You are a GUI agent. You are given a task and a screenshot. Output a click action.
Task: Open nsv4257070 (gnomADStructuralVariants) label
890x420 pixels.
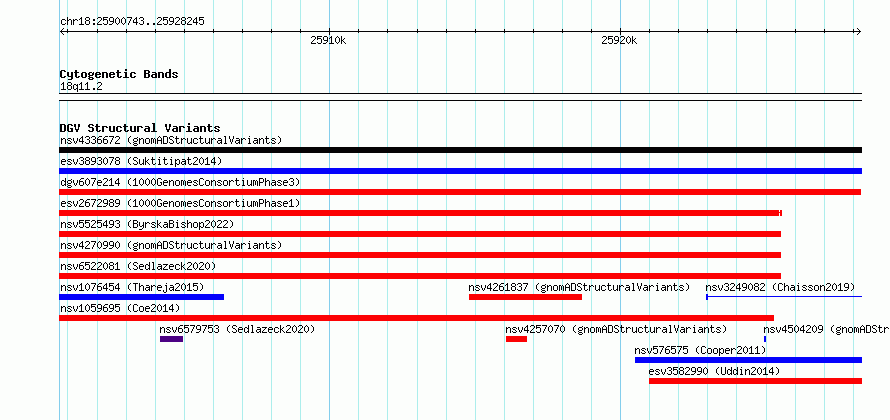(x=616, y=329)
